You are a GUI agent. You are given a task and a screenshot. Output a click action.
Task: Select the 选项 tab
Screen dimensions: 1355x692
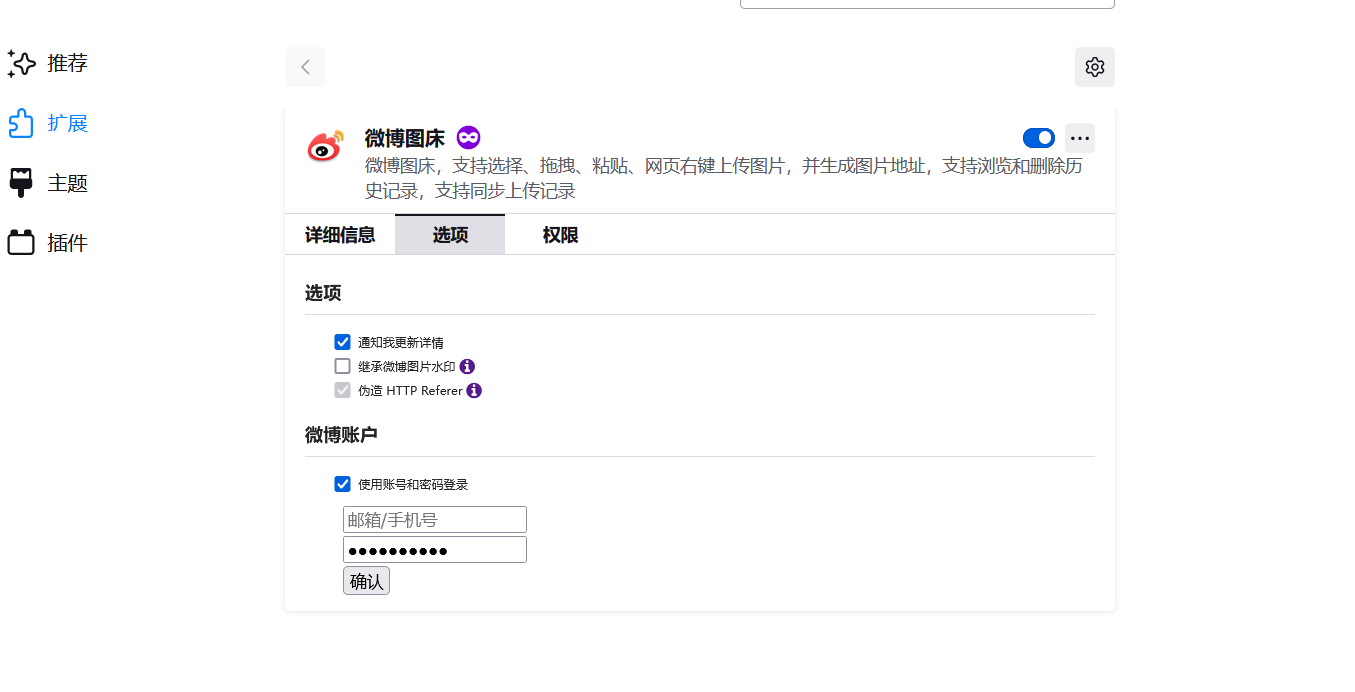(450, 235)
